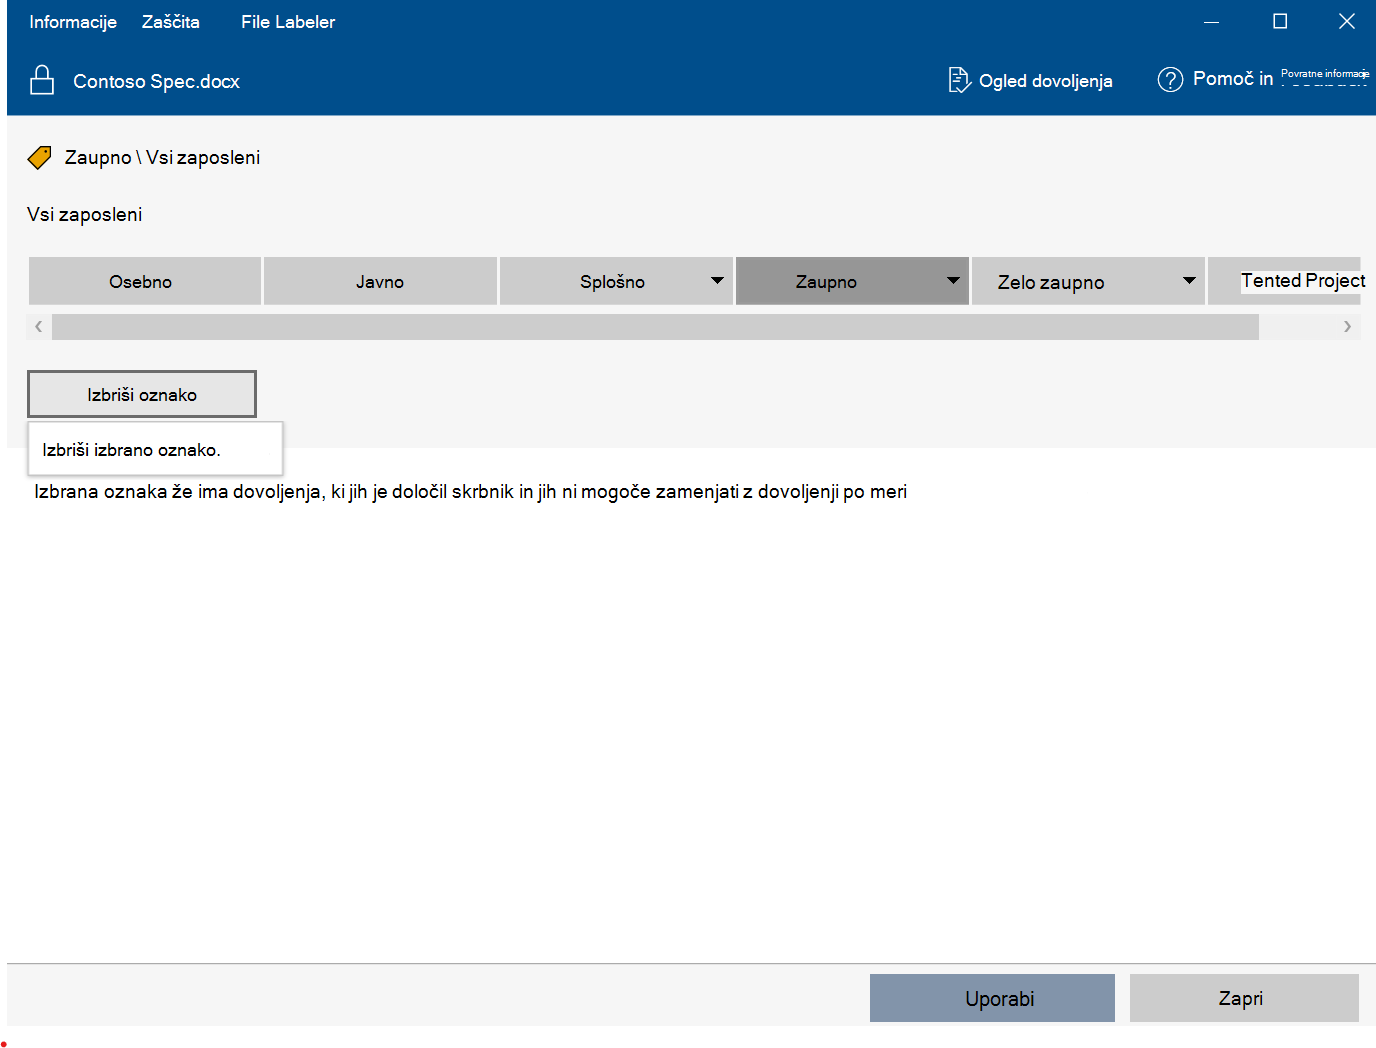
Task: Open the Informacije menu
Action: (73, 22)
